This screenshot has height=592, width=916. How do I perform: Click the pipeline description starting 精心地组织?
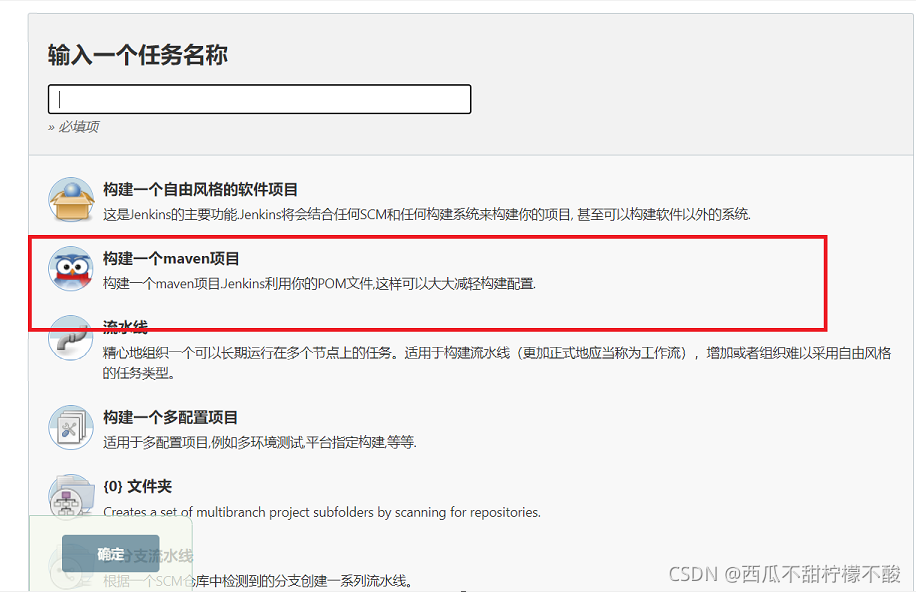pos(497,362)
